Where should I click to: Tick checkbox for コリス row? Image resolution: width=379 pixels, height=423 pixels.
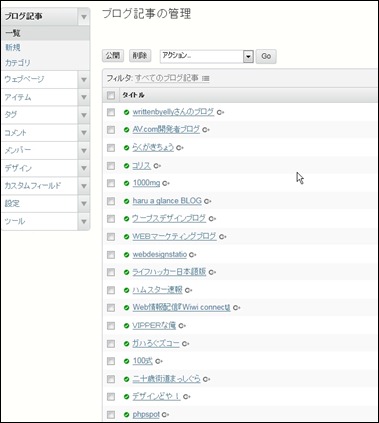[111, 166]
